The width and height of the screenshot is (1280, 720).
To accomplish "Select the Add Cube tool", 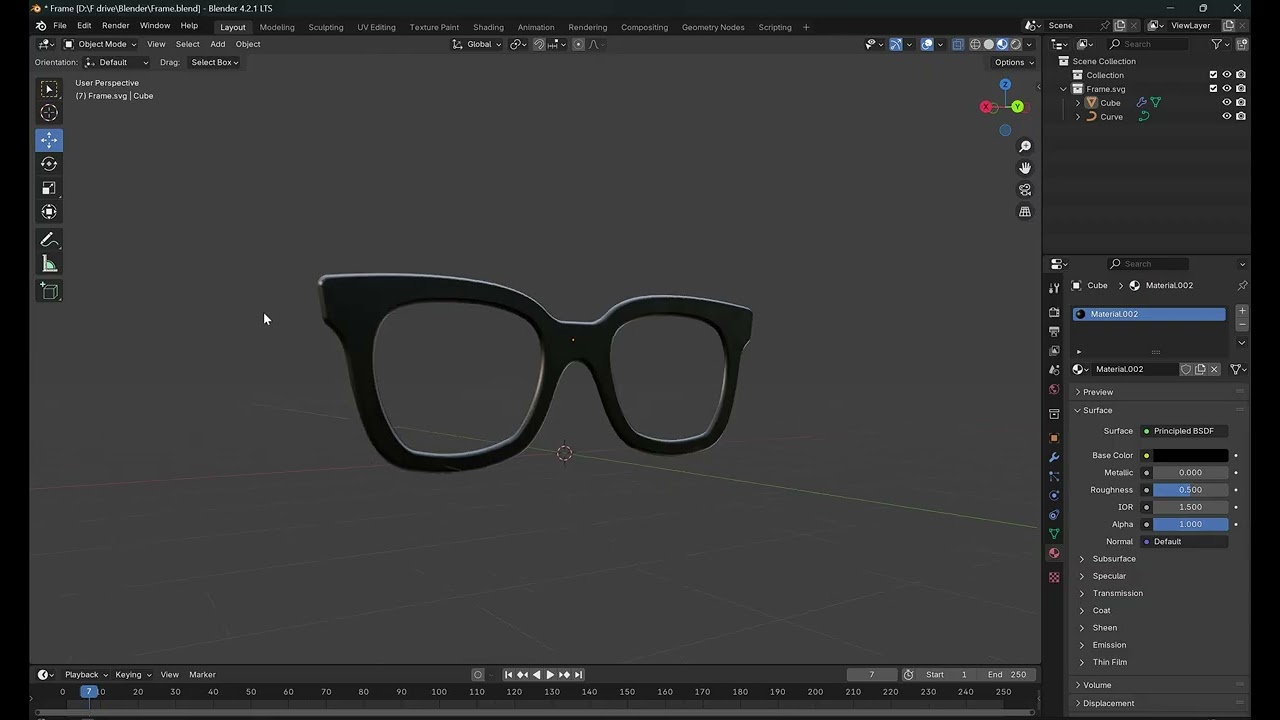I will coord(49,291).
